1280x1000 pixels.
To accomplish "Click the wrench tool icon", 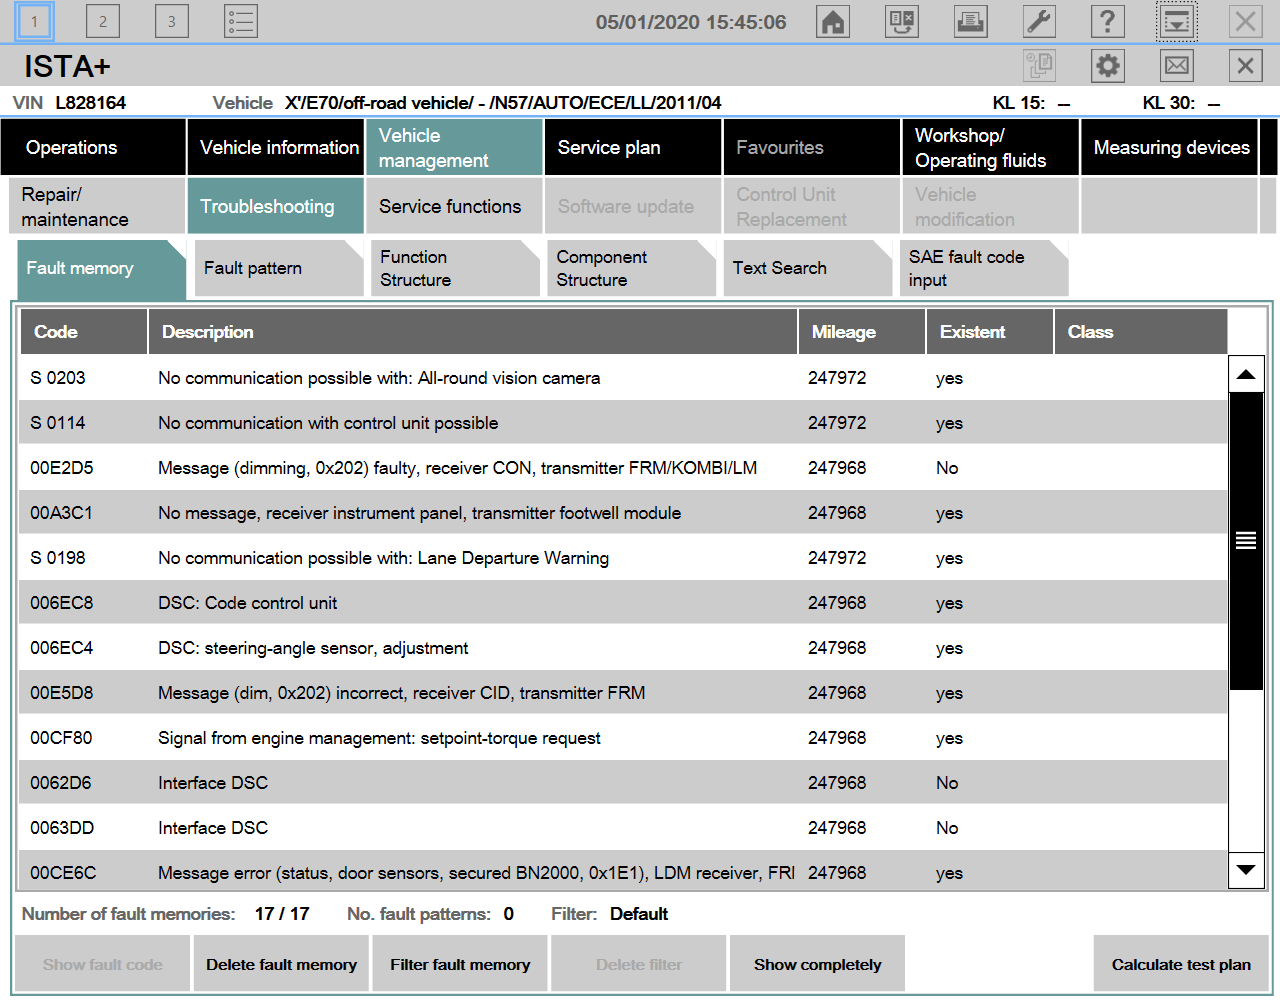I will click(1039, 21).
